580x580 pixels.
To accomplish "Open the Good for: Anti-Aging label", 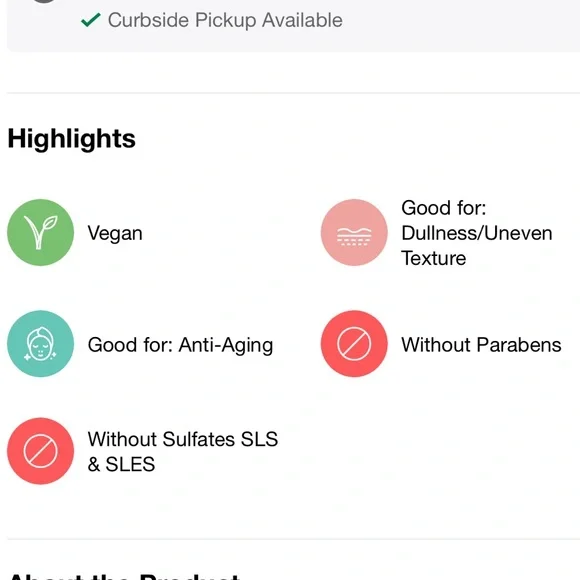I will 181,345.
